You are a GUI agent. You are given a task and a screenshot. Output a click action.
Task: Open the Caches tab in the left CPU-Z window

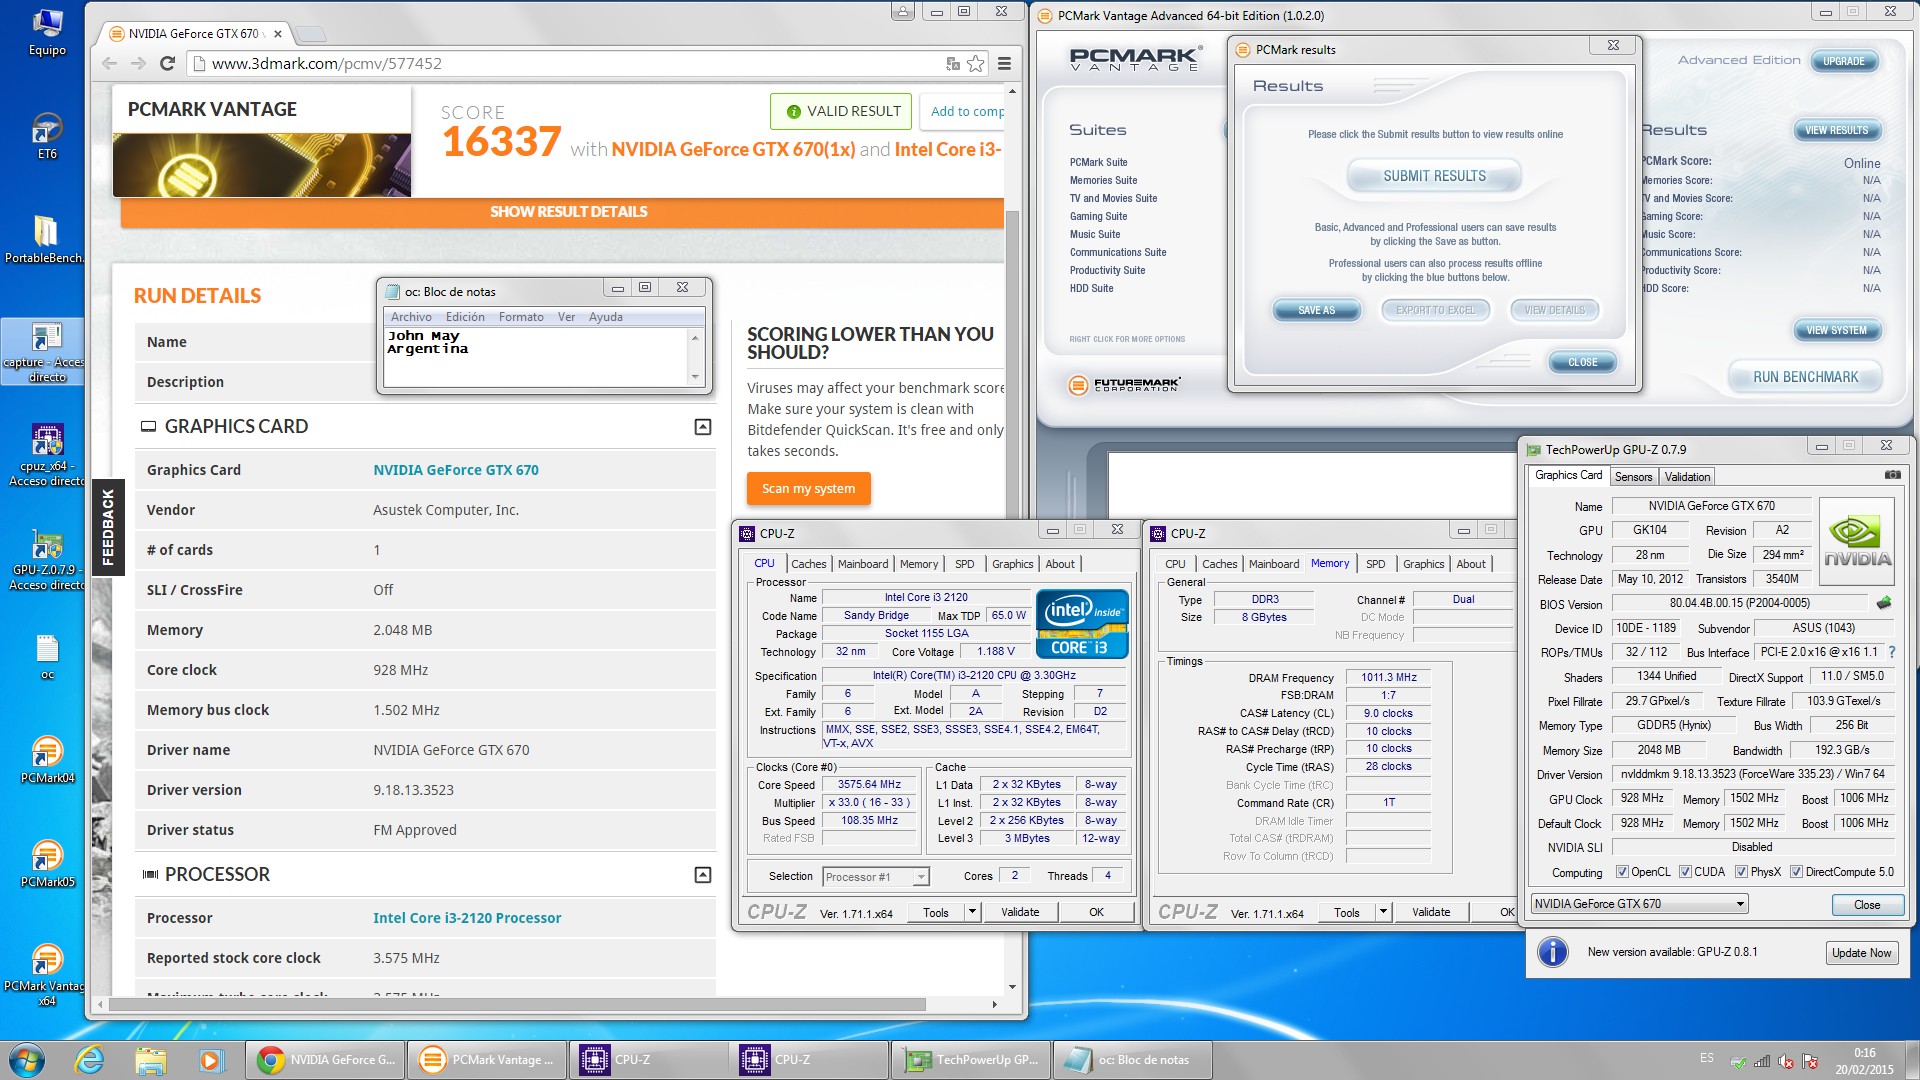[809, 564]
